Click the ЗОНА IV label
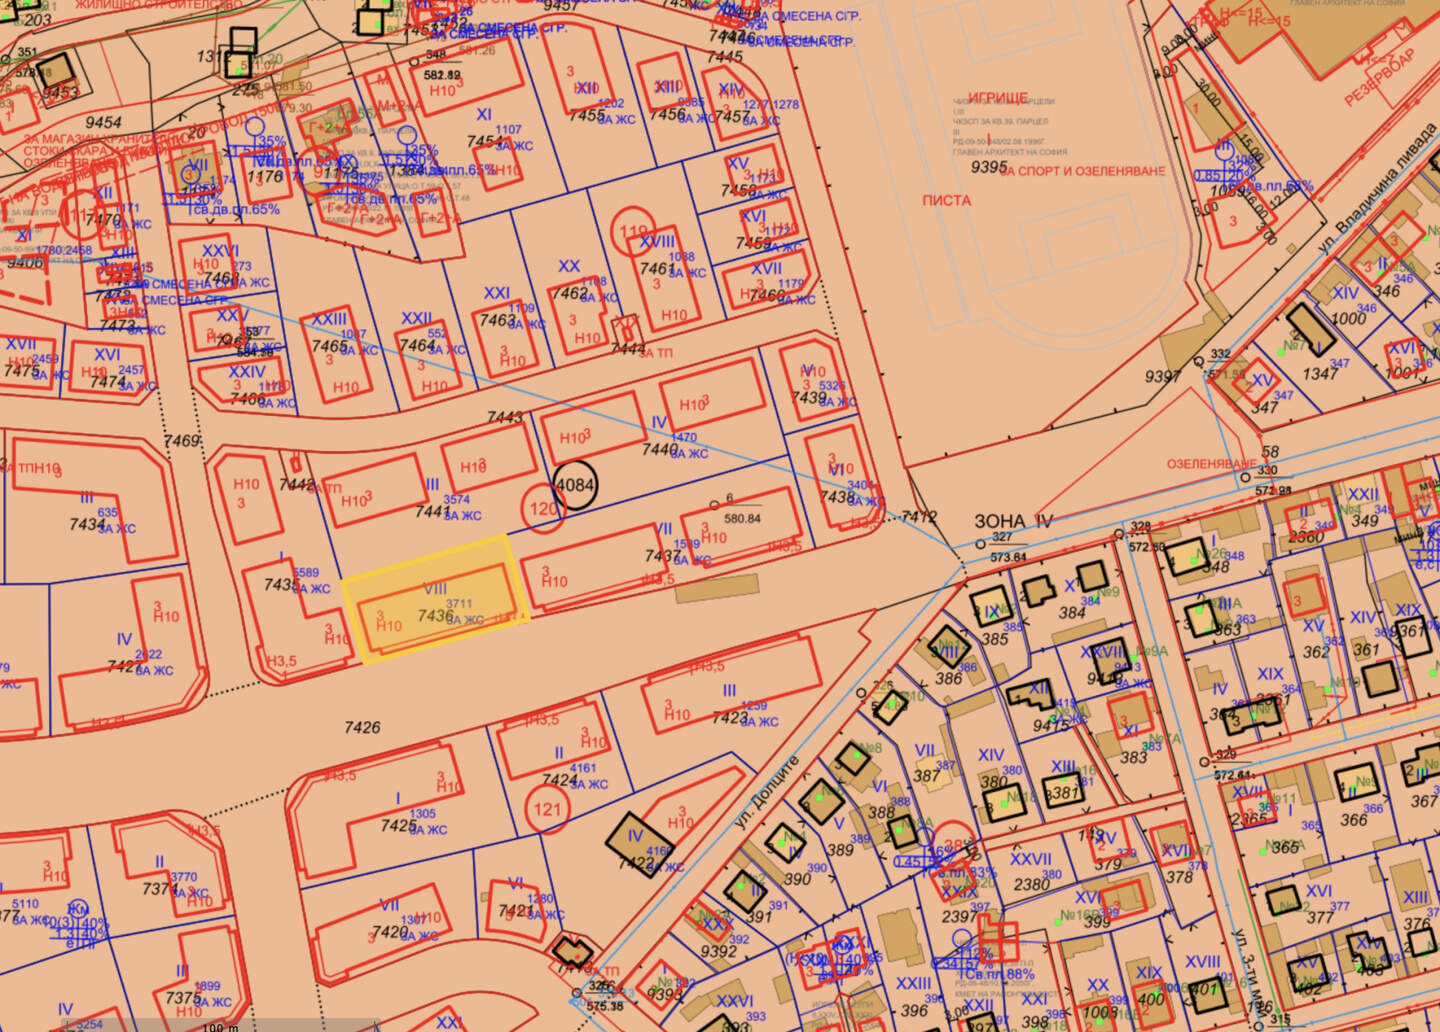 point(1014,521)
